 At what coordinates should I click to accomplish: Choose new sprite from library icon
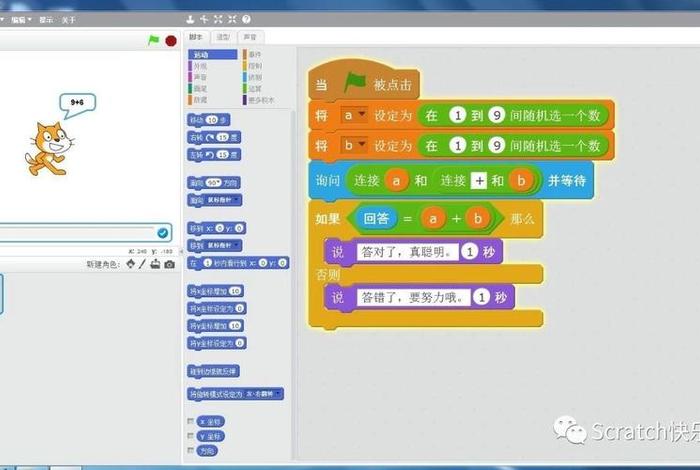click(x=131, y=264)
